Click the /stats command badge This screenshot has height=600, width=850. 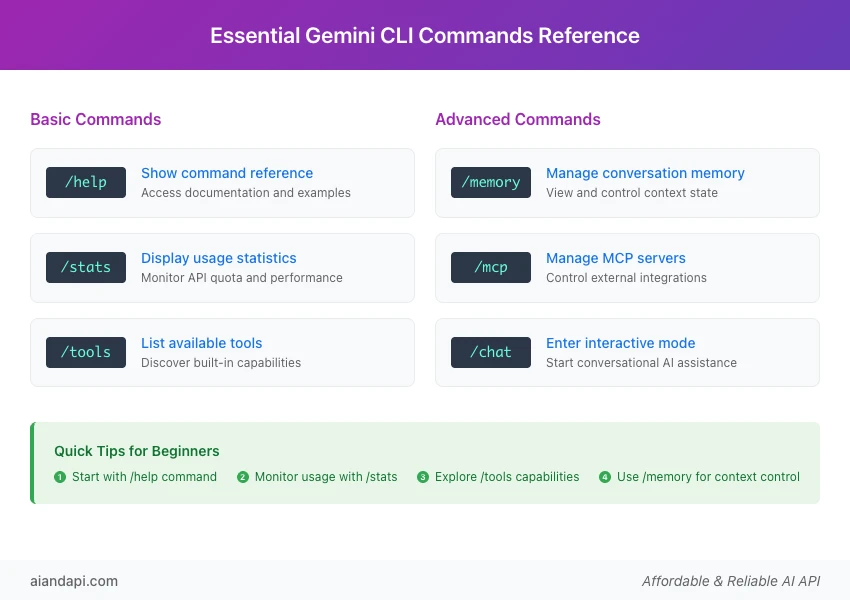86,267
